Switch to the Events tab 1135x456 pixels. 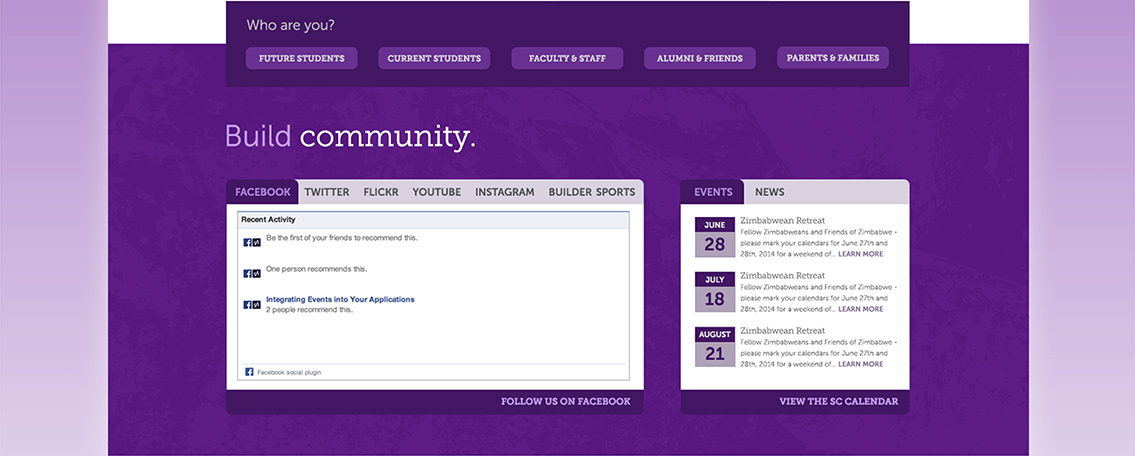tap(713, 192)
